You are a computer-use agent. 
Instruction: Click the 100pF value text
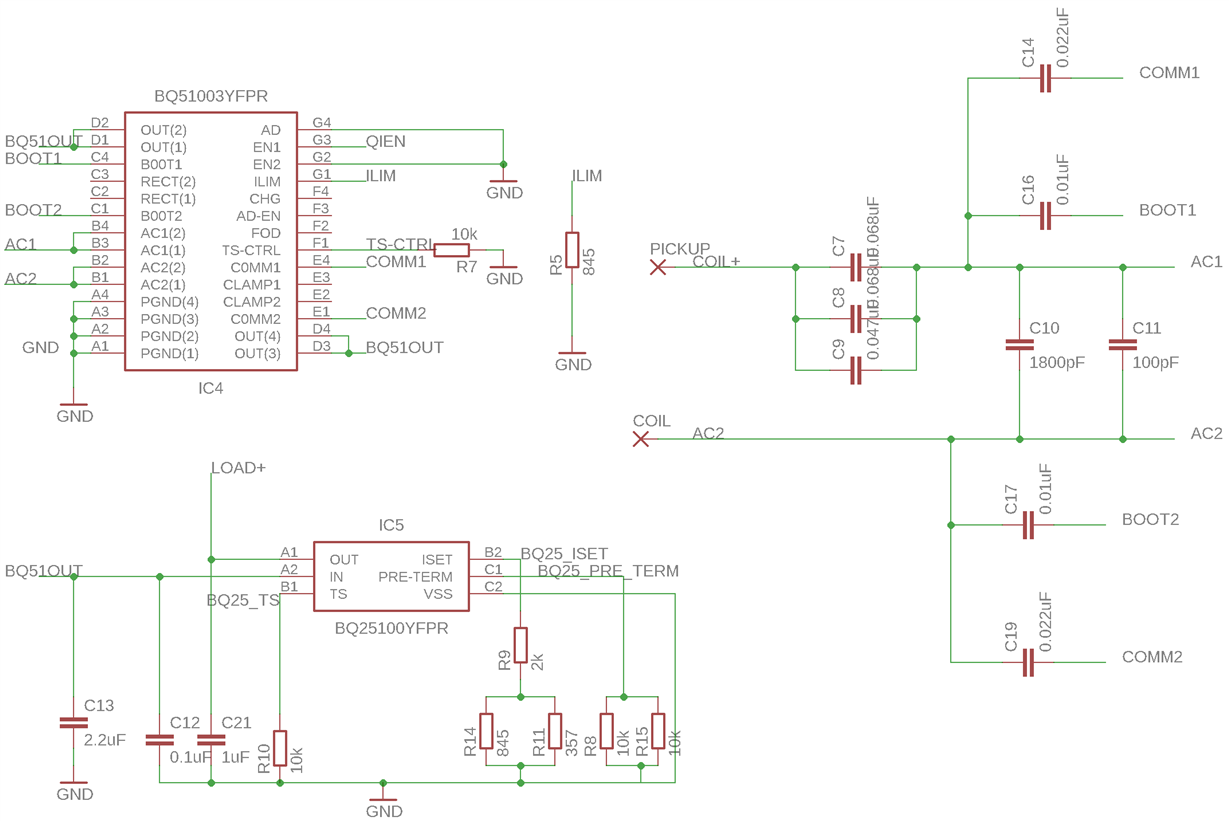[x=1156, y=363]
